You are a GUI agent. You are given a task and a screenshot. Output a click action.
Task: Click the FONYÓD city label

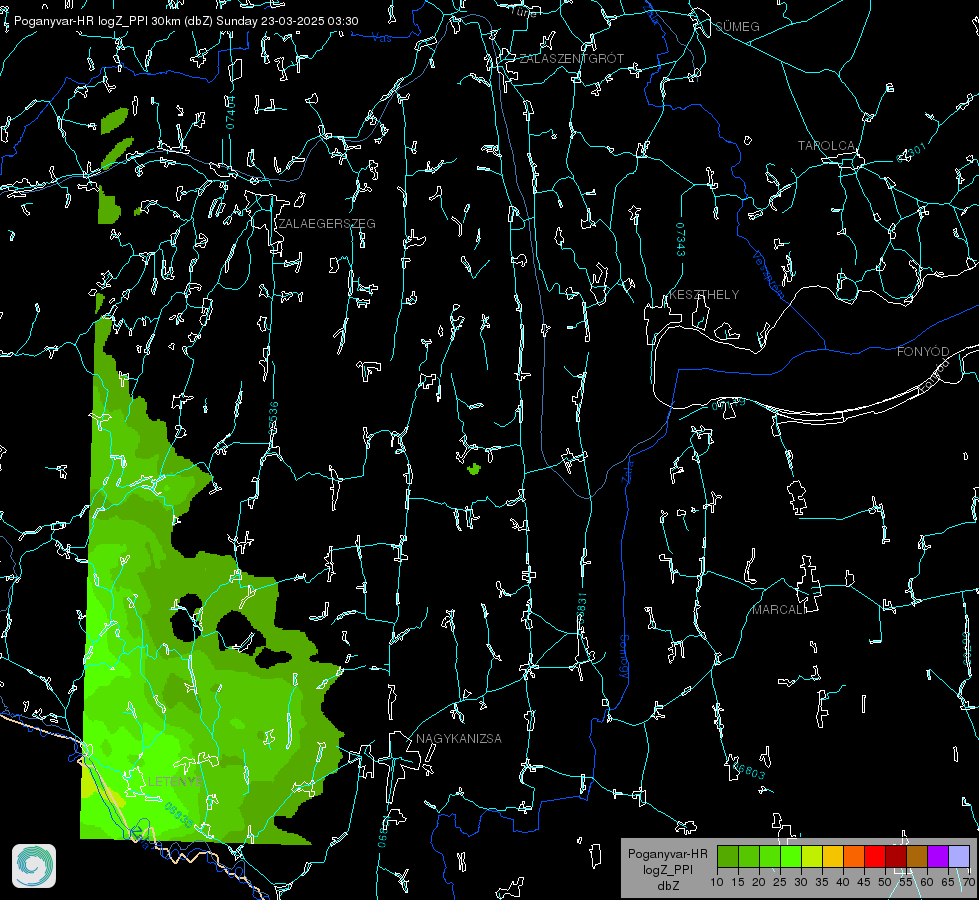pos(923,352)
